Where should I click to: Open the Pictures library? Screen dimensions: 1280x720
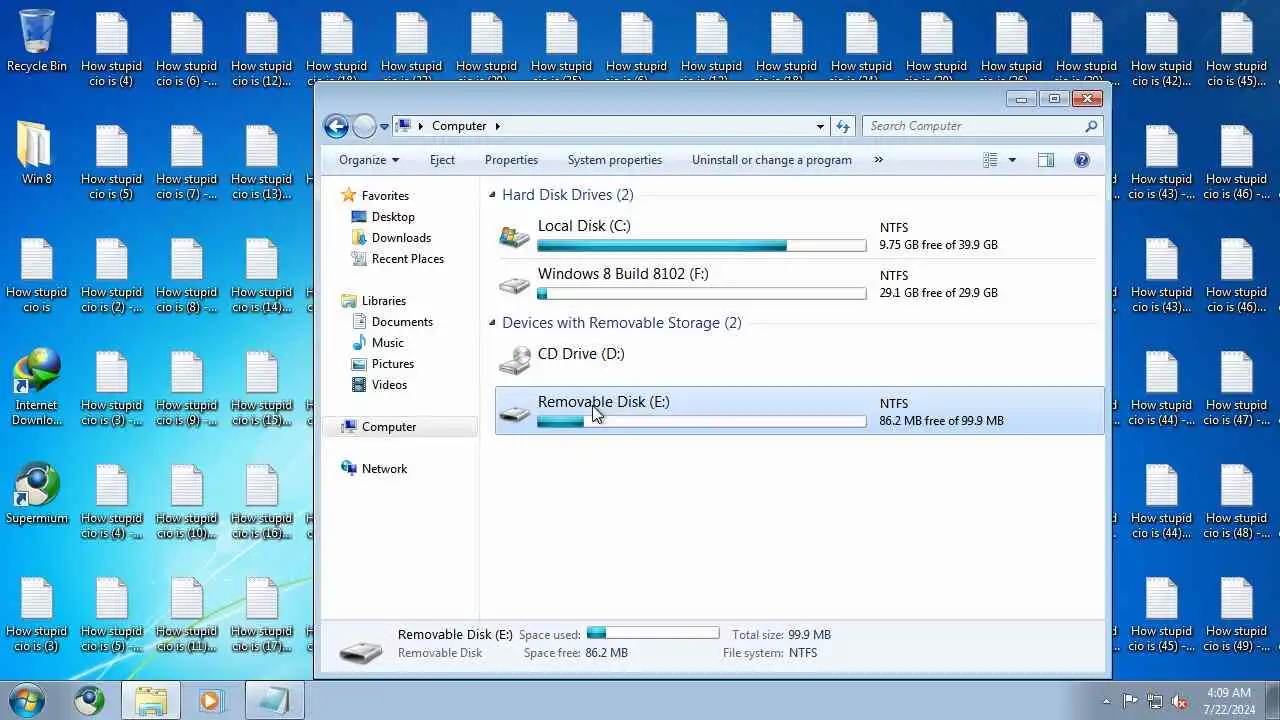tap(393, 364)
